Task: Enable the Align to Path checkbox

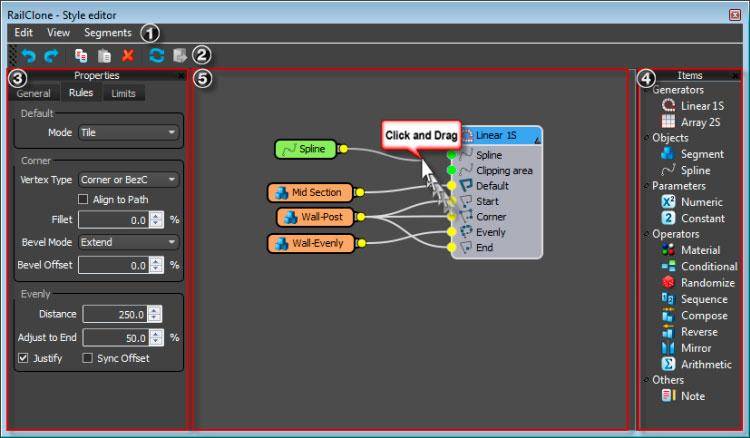Action: pos(83,200)
